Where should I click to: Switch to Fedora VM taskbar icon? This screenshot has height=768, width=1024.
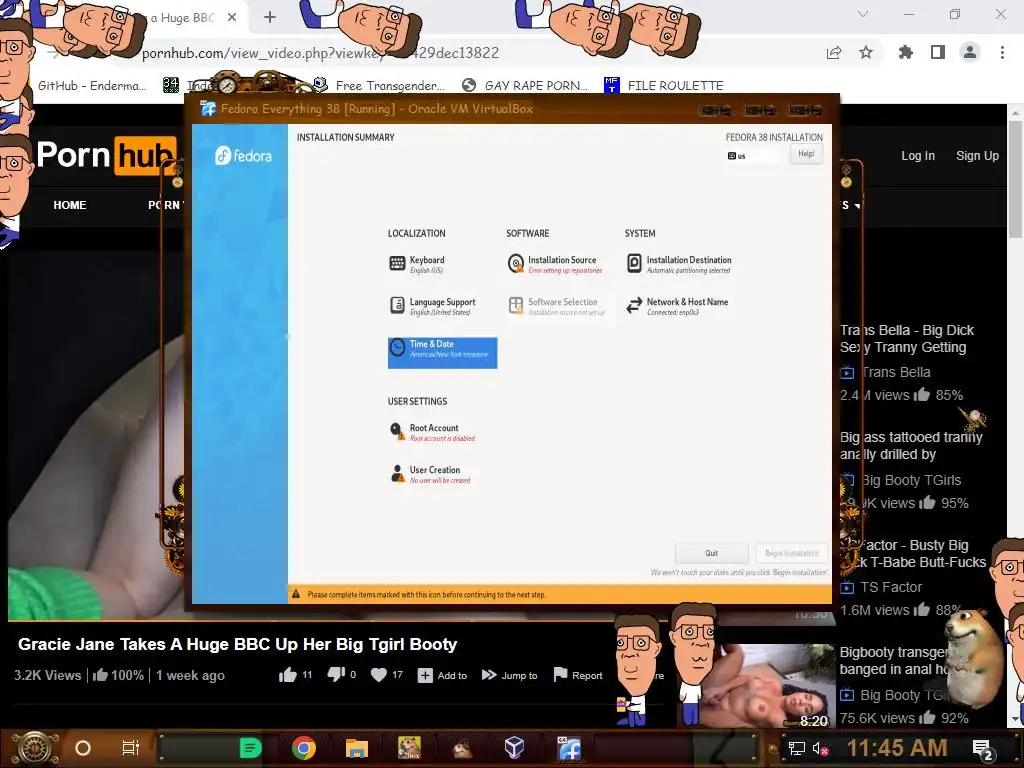569,748
